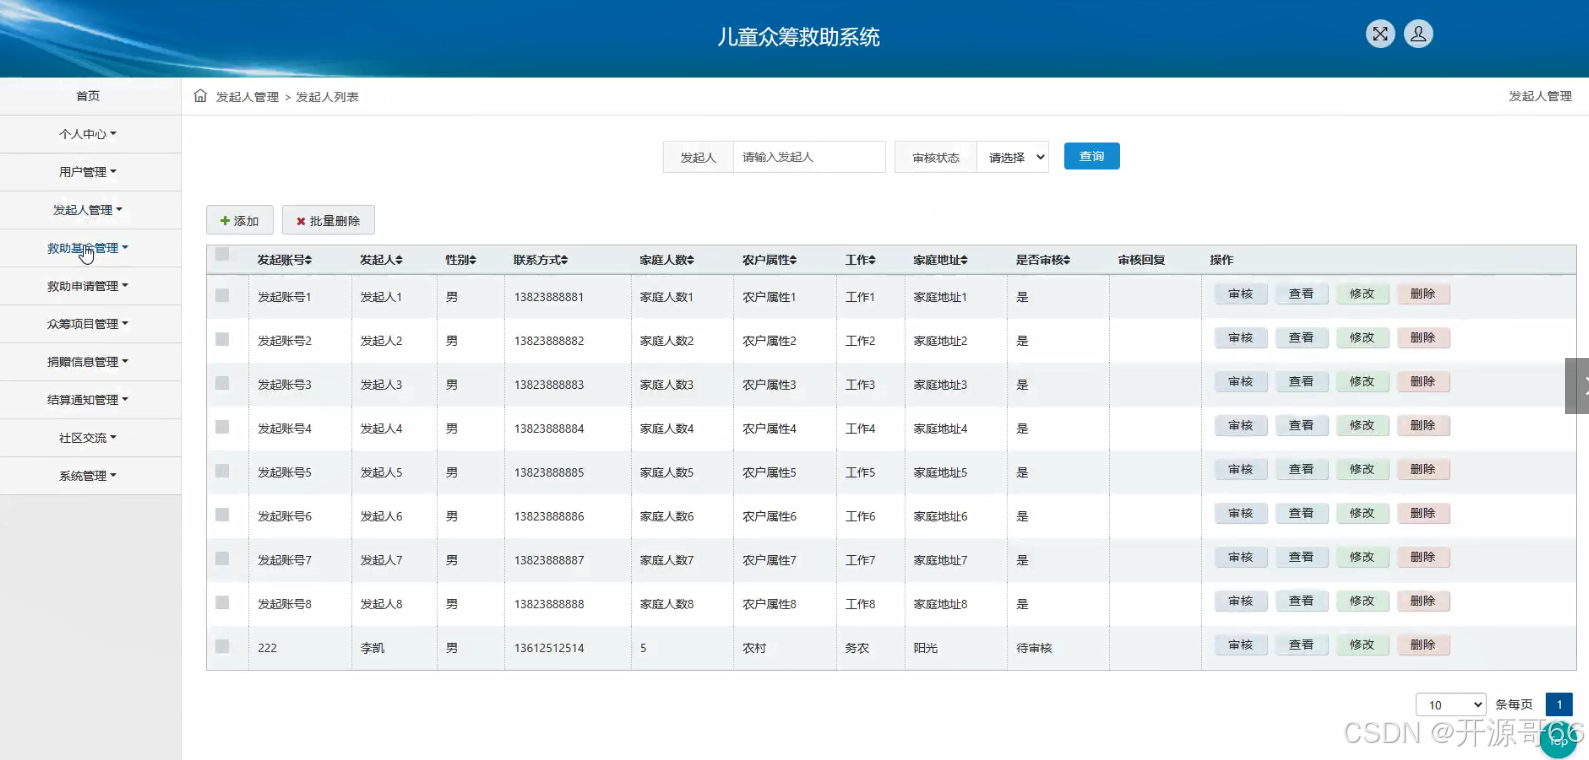Click the 13612512514 phone cell
This screenshot has height=760, width=1589.
[549, 648]
